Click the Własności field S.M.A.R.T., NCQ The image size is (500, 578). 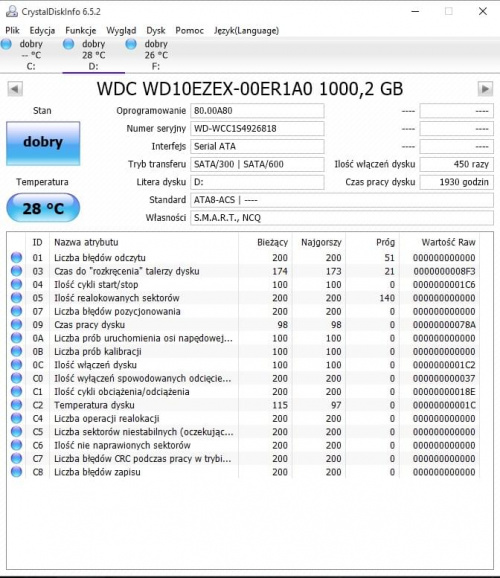click(x=342, y=217)
